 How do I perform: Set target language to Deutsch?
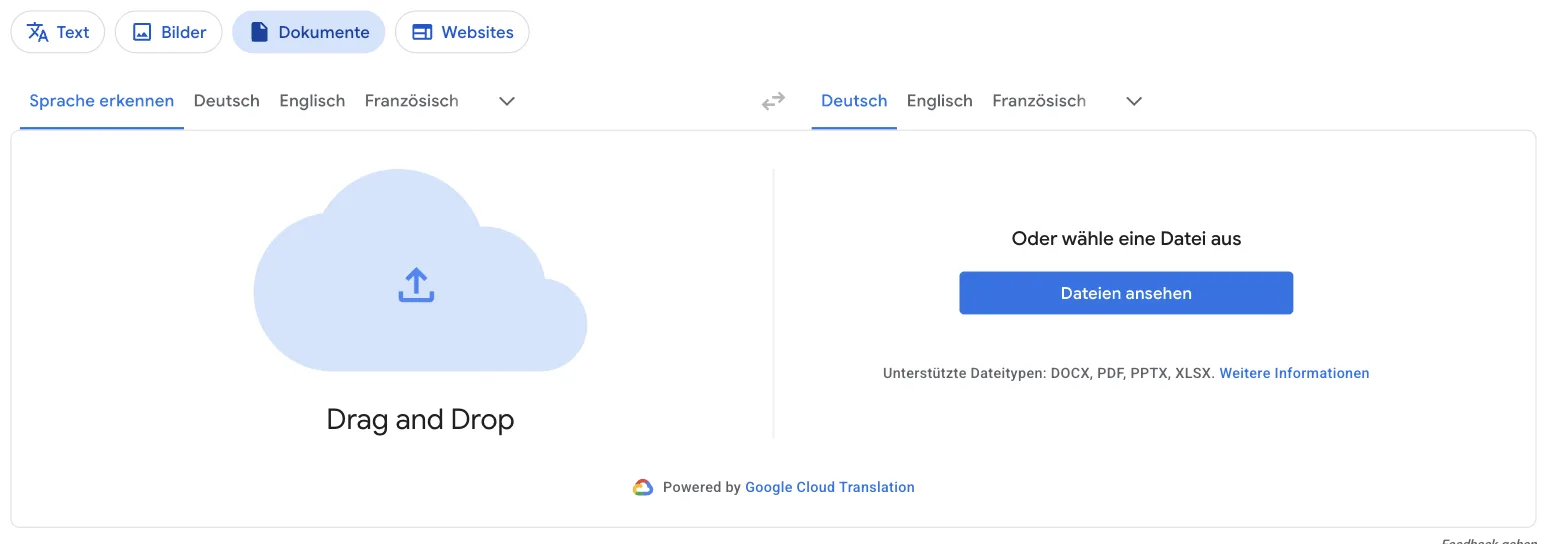pyautogui.click(x=854, y=101)
